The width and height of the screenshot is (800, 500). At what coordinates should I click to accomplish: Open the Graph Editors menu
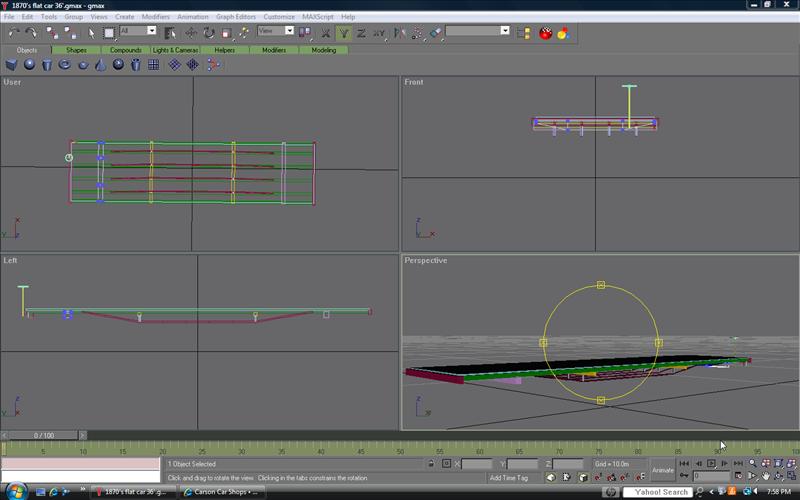point(236,17)
